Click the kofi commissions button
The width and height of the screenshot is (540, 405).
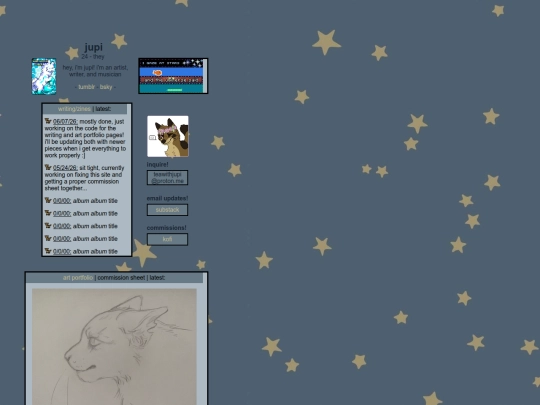pos(167,239)
